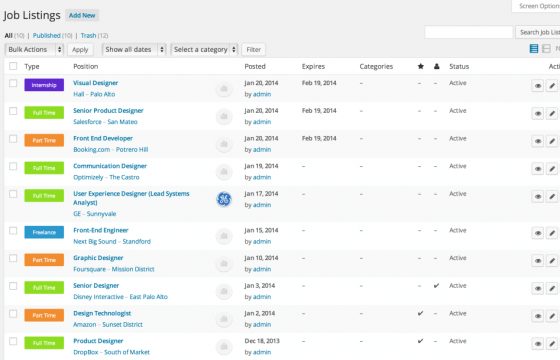560x360 pixels.
Task: Click the Add New button
Action: point(82,15)
